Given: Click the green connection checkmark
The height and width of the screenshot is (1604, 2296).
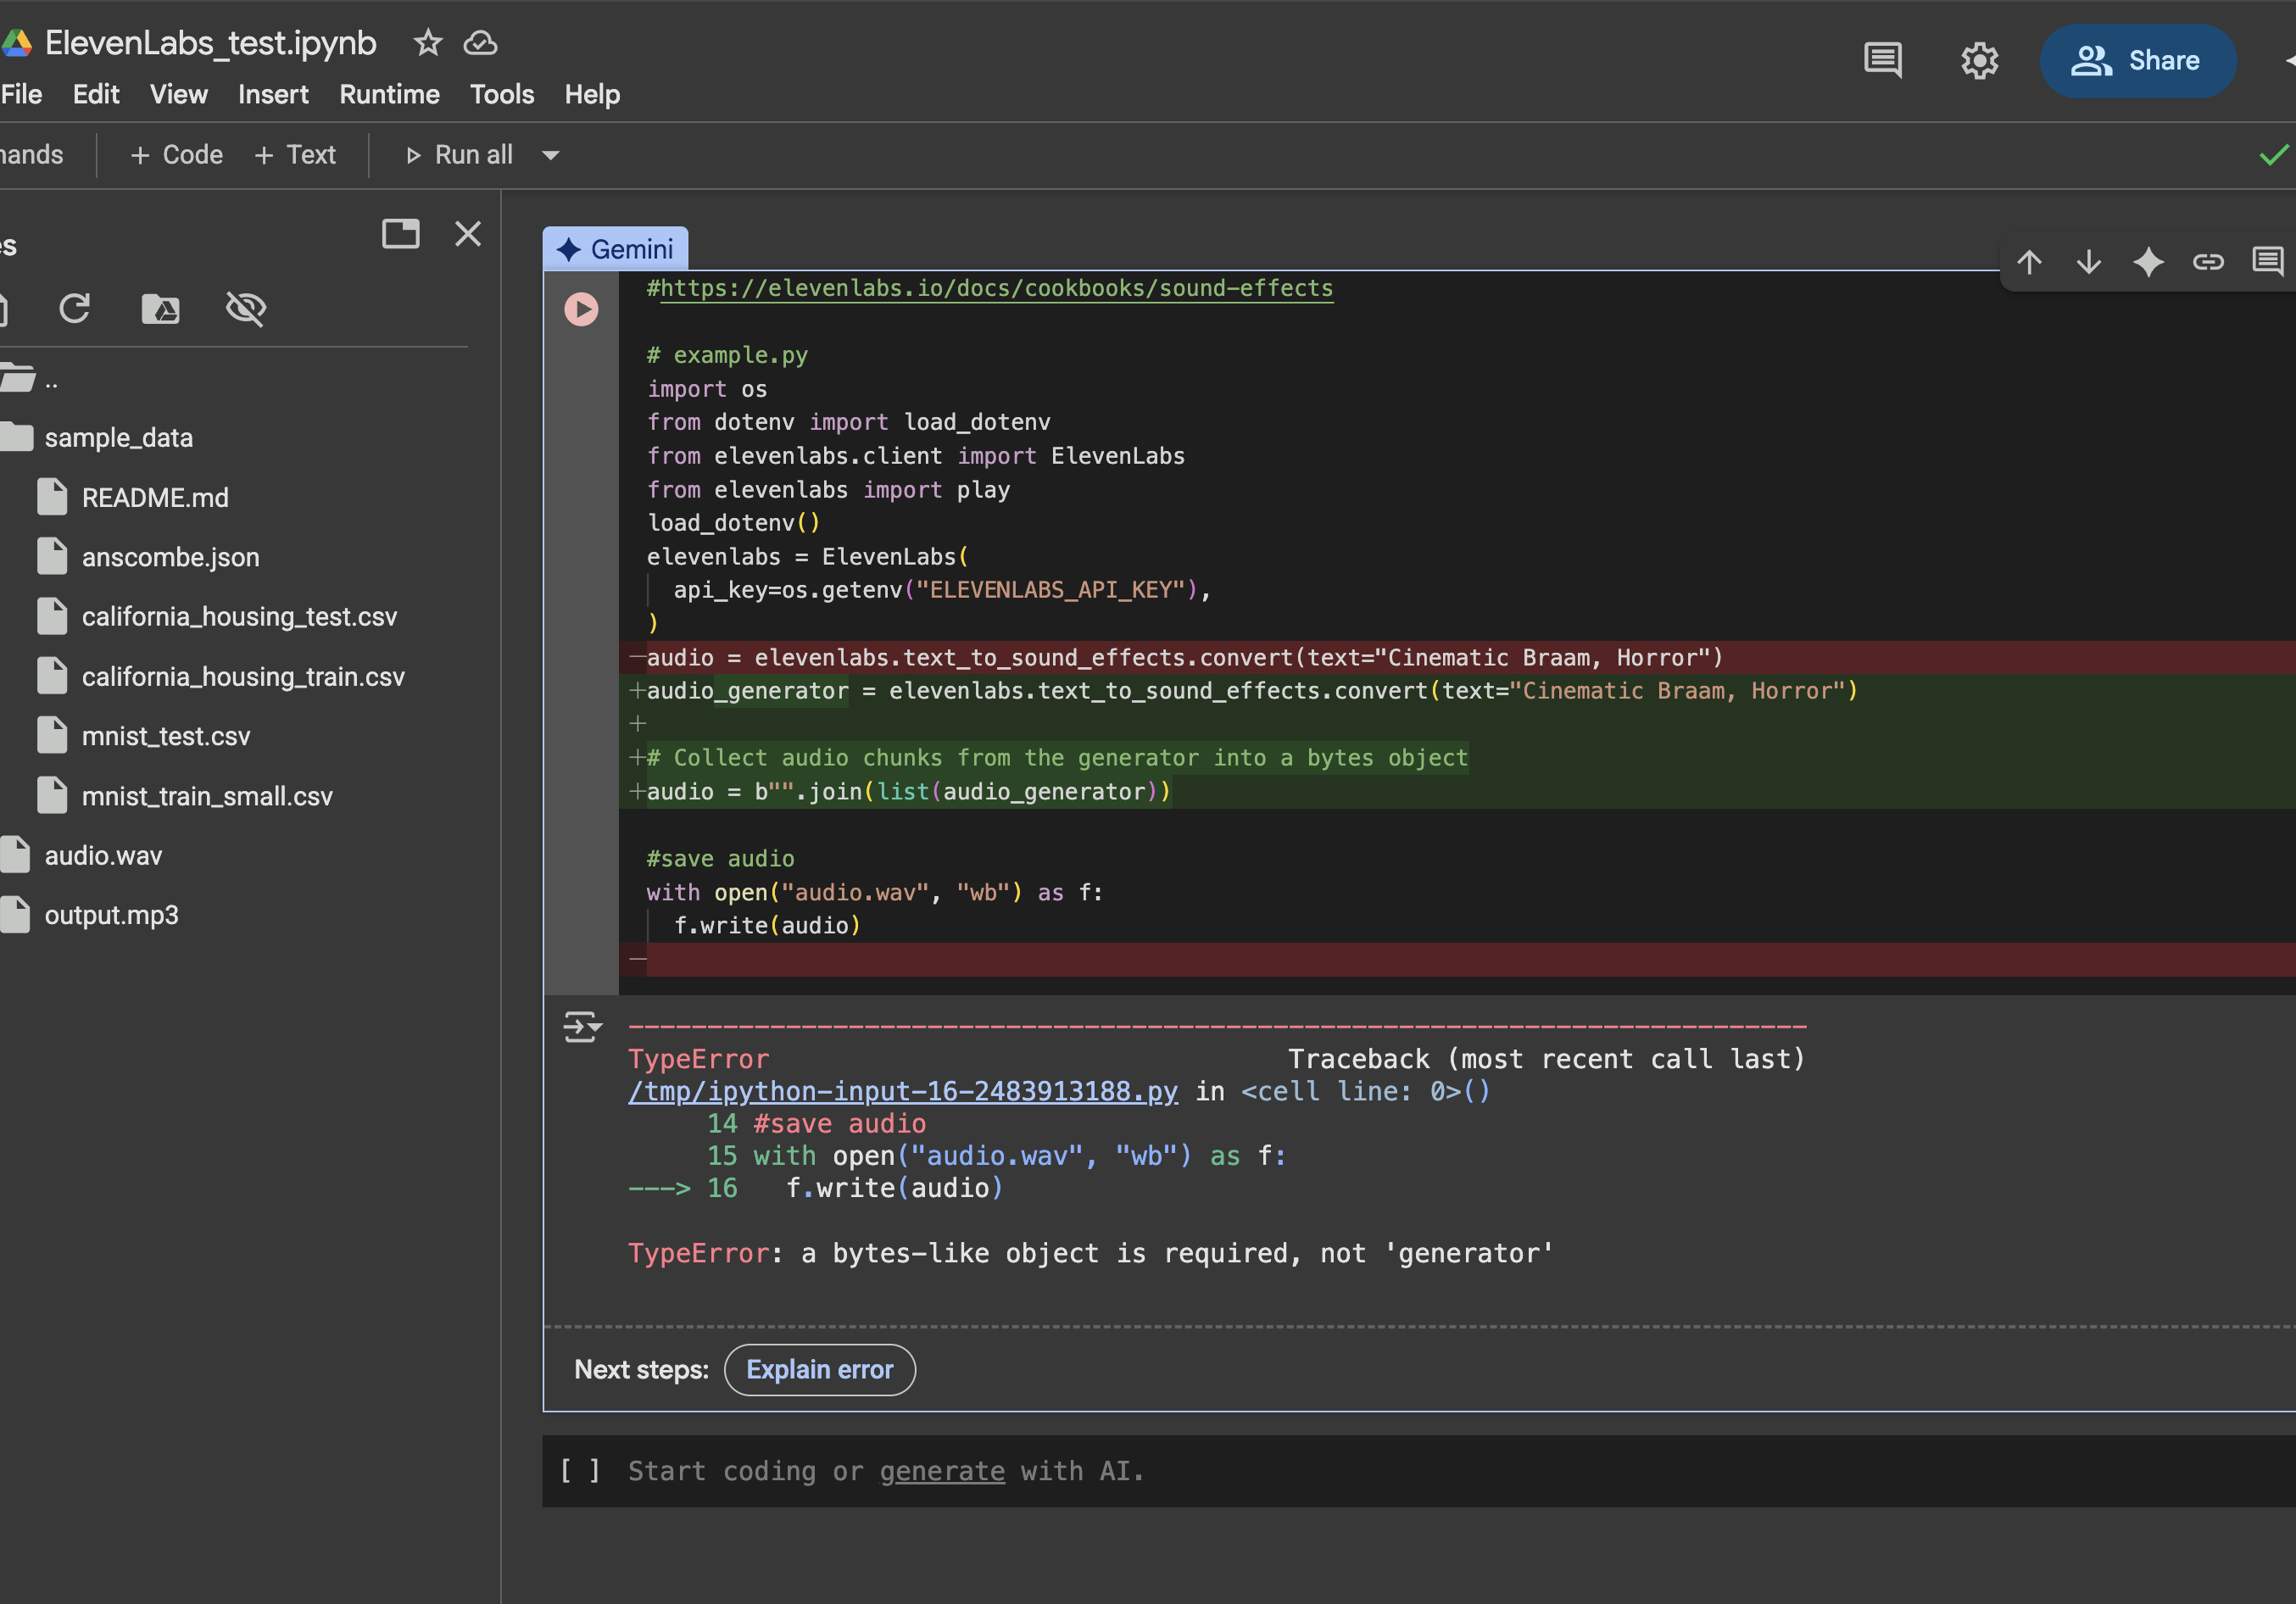Looking at the screenshot, I should click(2274, 154).
